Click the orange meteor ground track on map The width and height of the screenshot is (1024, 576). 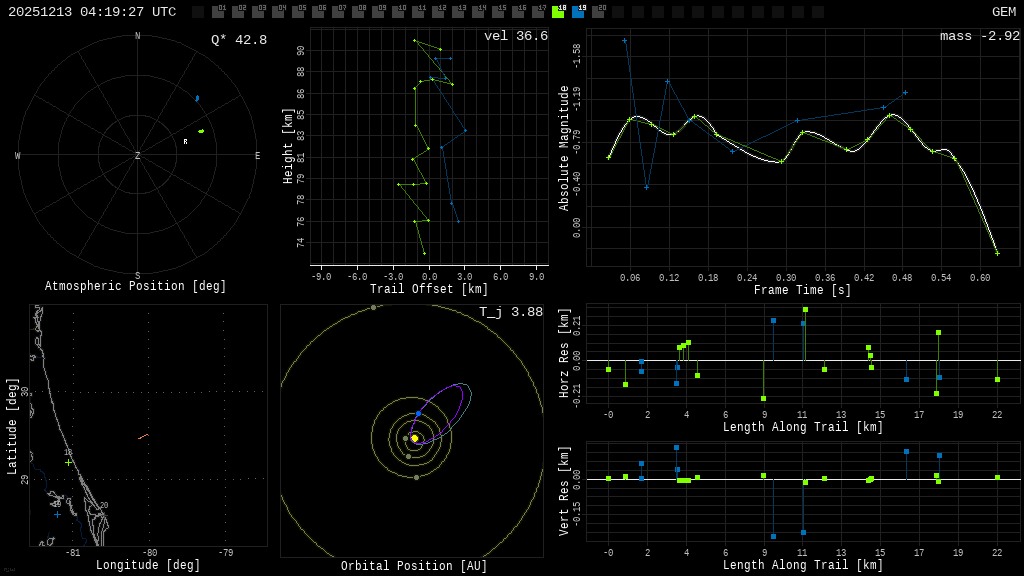tap(144, 436)
